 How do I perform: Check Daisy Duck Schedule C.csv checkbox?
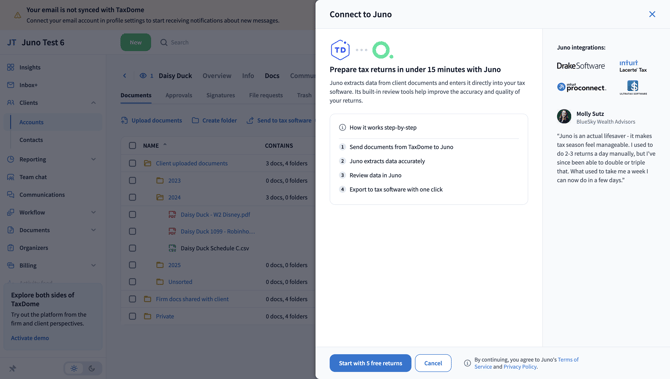[x=132, y=248]
